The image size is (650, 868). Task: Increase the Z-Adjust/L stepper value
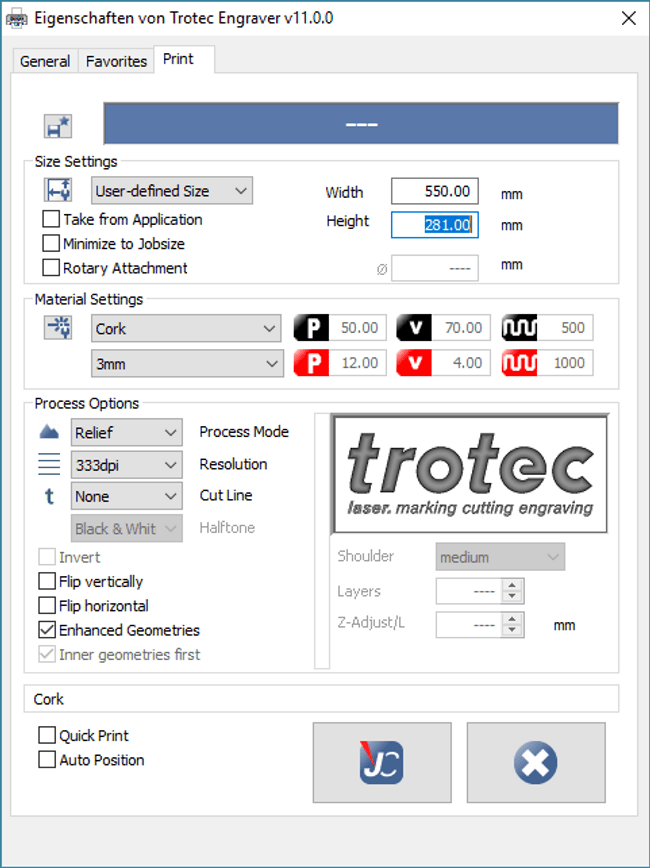(x=512, y=619)
